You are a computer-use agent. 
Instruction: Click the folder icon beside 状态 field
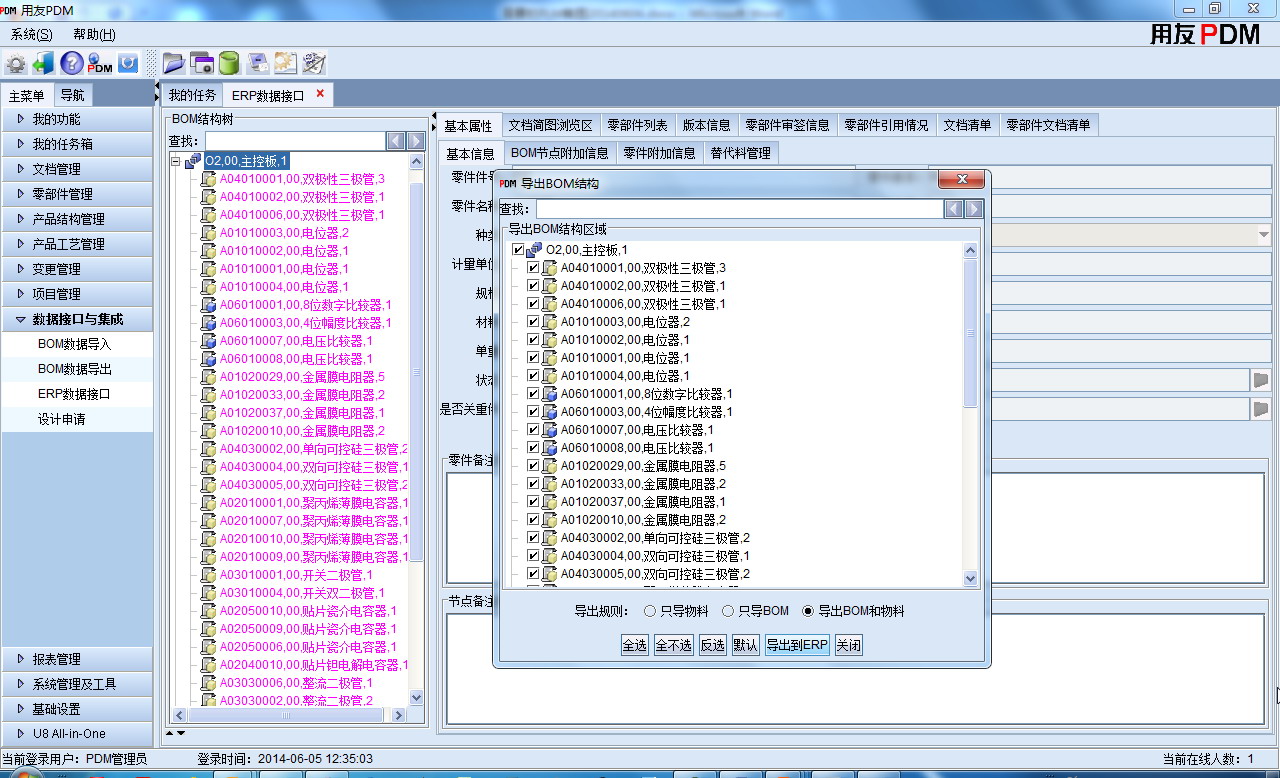pos(1261,380)
